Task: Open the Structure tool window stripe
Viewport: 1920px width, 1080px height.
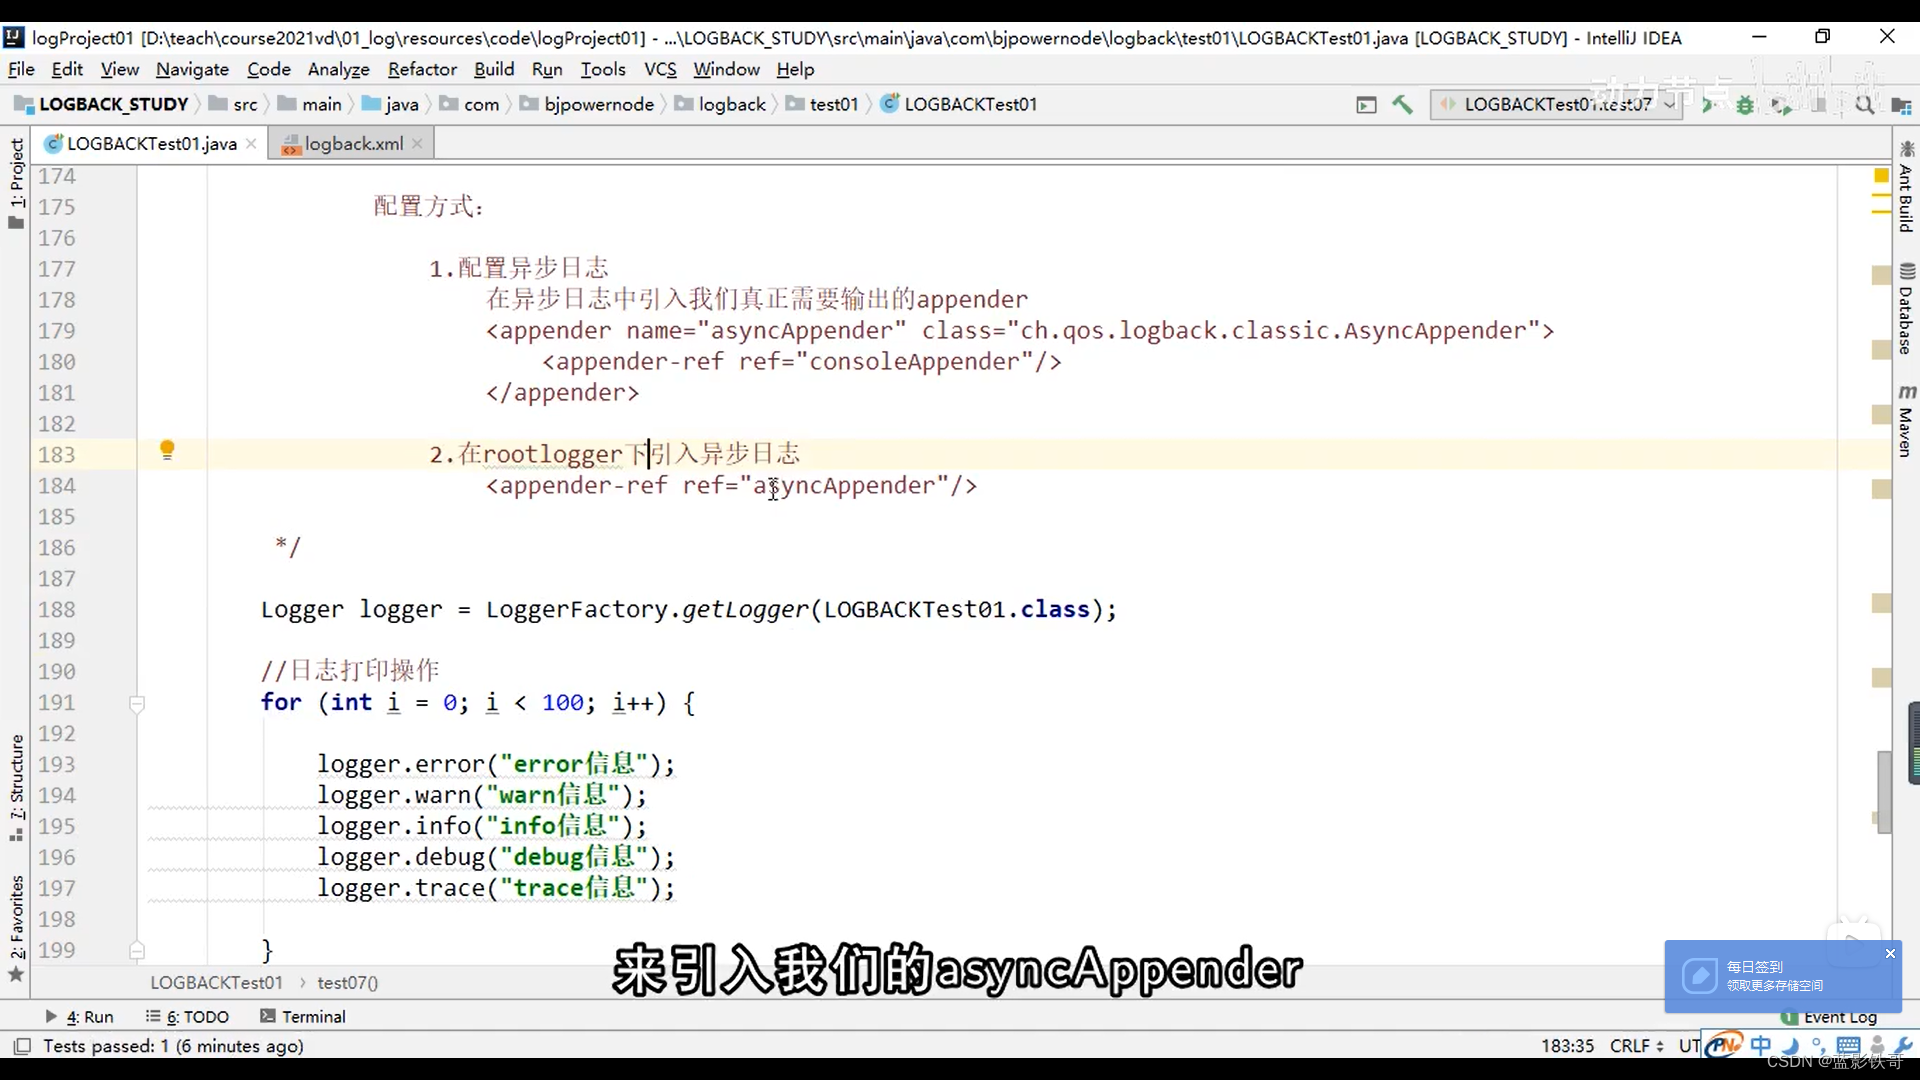Action: coord(16,788)
